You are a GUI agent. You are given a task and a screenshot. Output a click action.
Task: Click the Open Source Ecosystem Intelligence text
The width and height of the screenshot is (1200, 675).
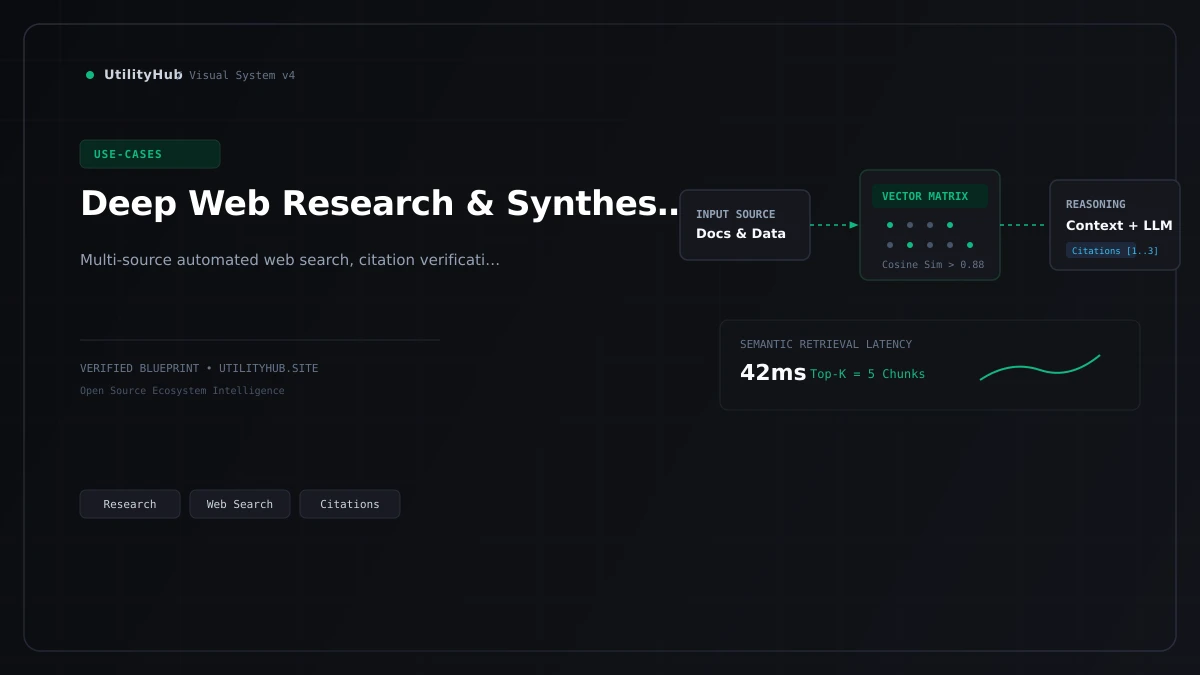[182, 391]
